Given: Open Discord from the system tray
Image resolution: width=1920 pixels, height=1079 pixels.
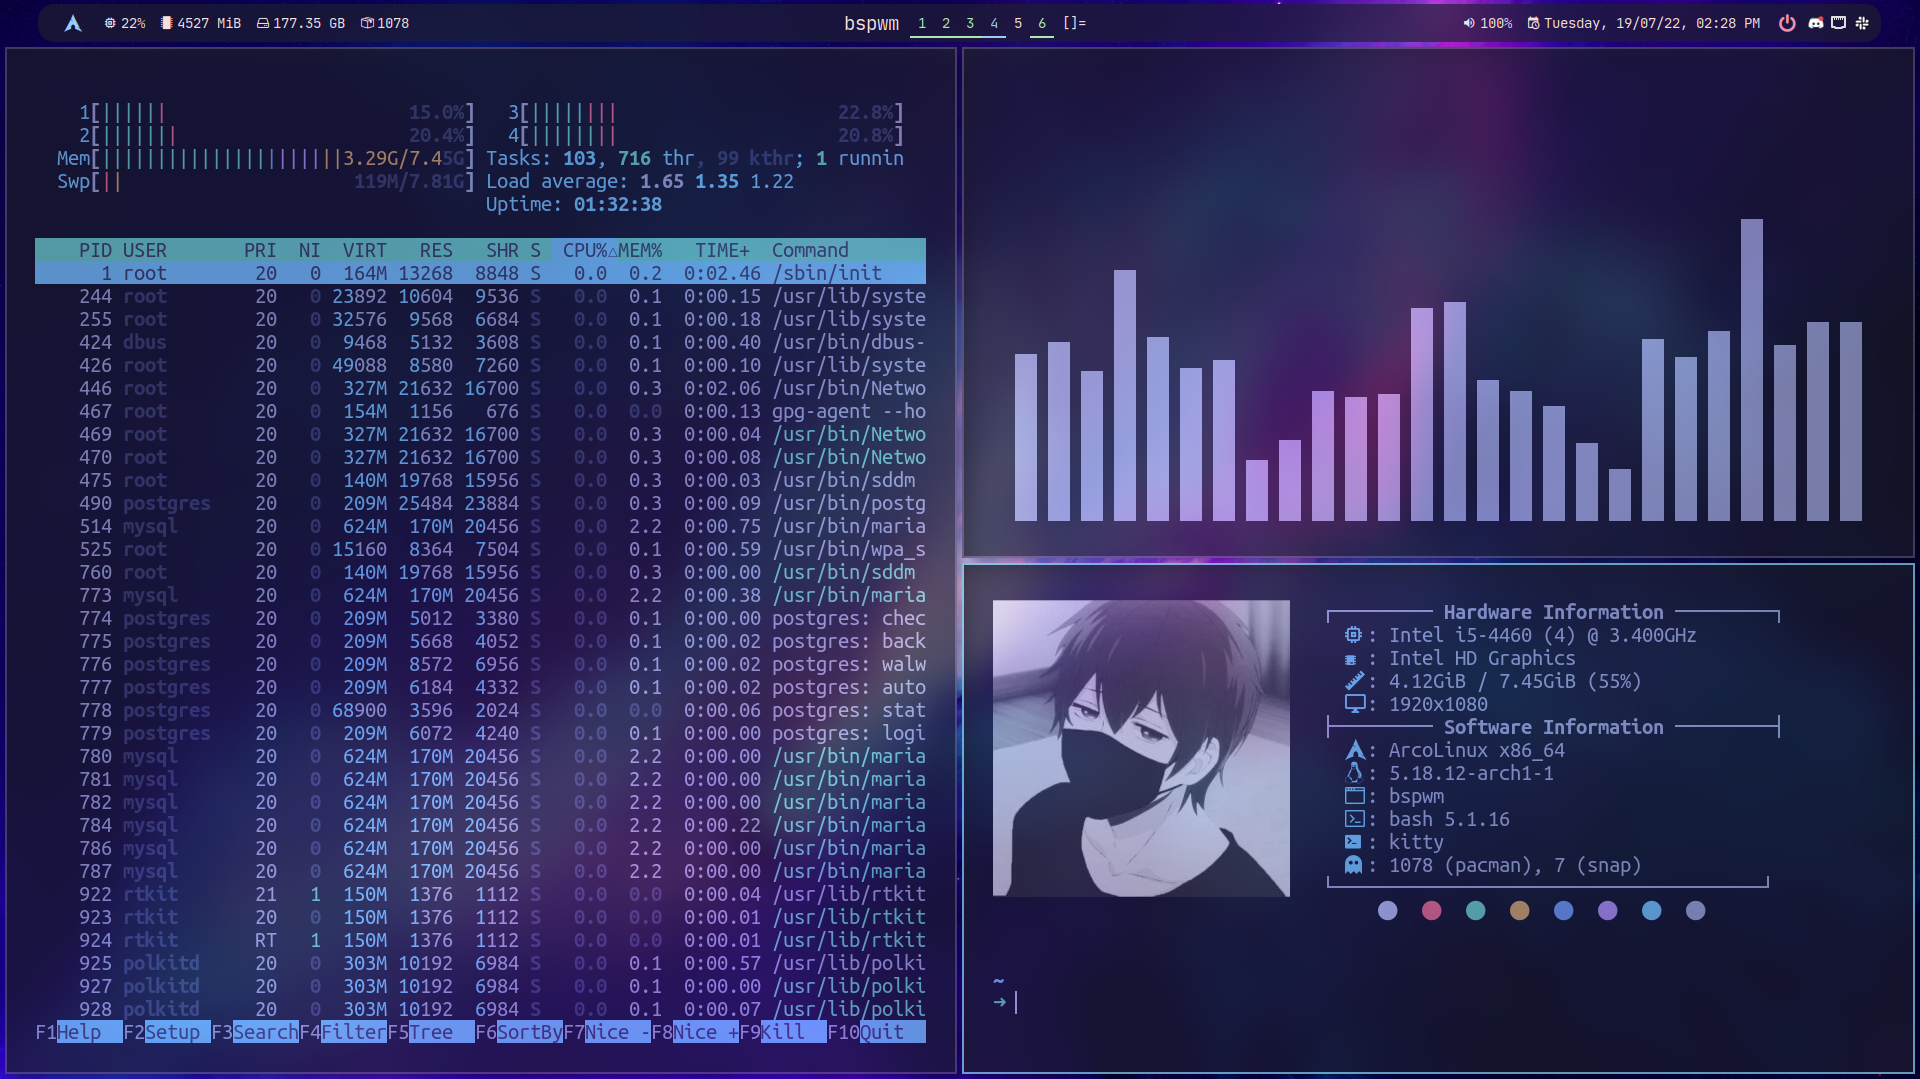Looking at the screenshot, I should coord(1817,22).
